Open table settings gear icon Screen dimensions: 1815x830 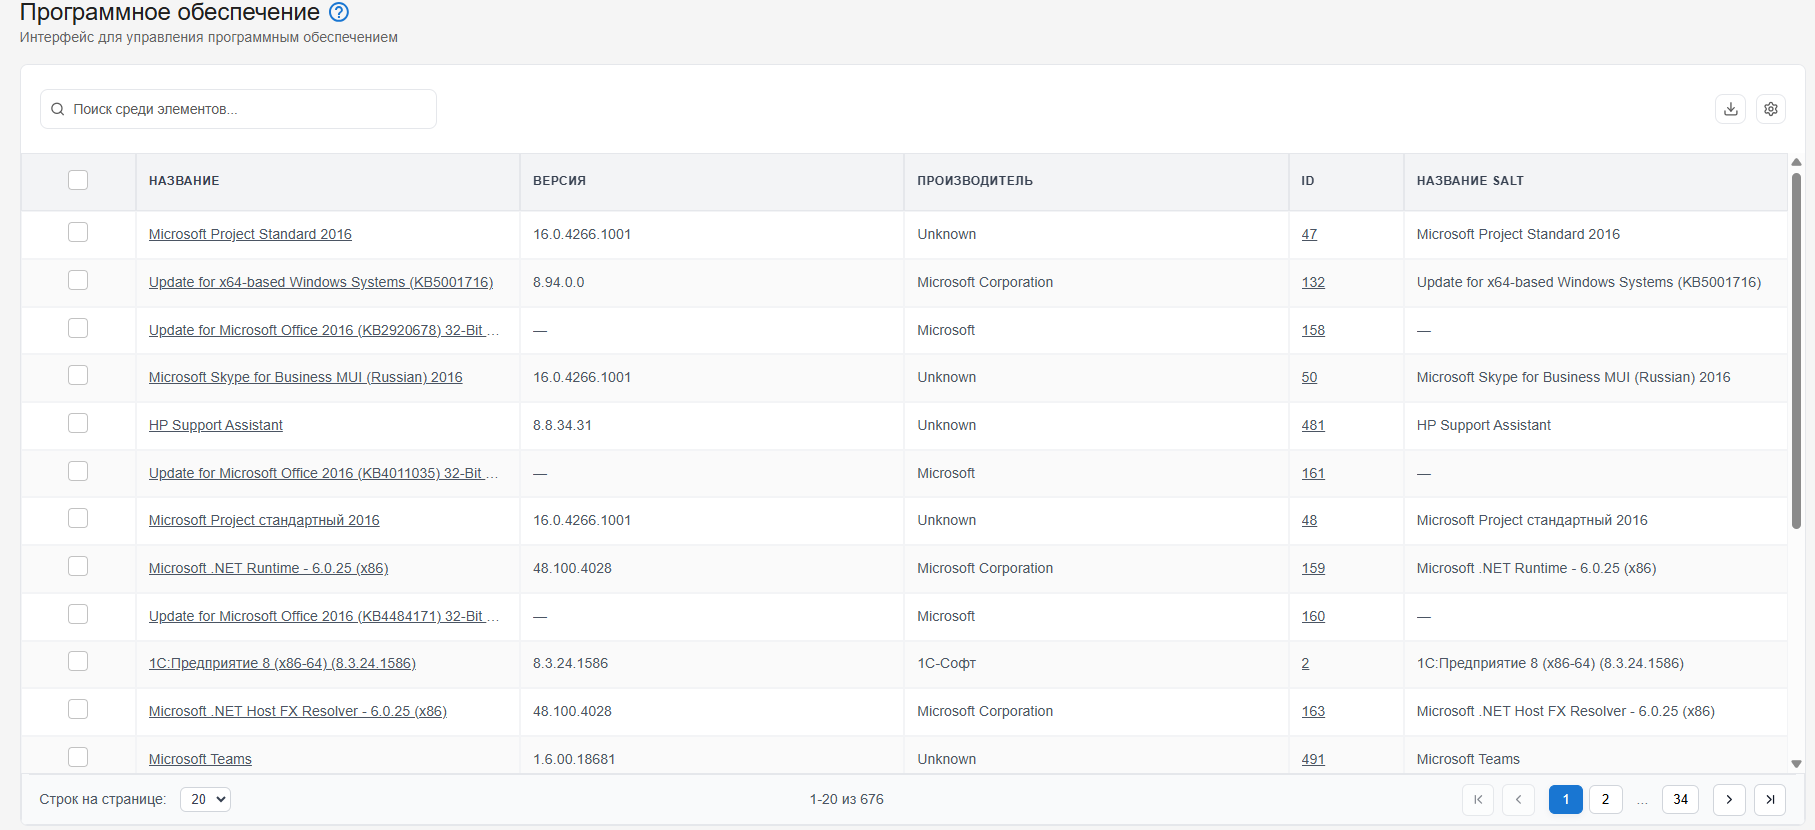pyautogui.click(x=1771, y=109)
